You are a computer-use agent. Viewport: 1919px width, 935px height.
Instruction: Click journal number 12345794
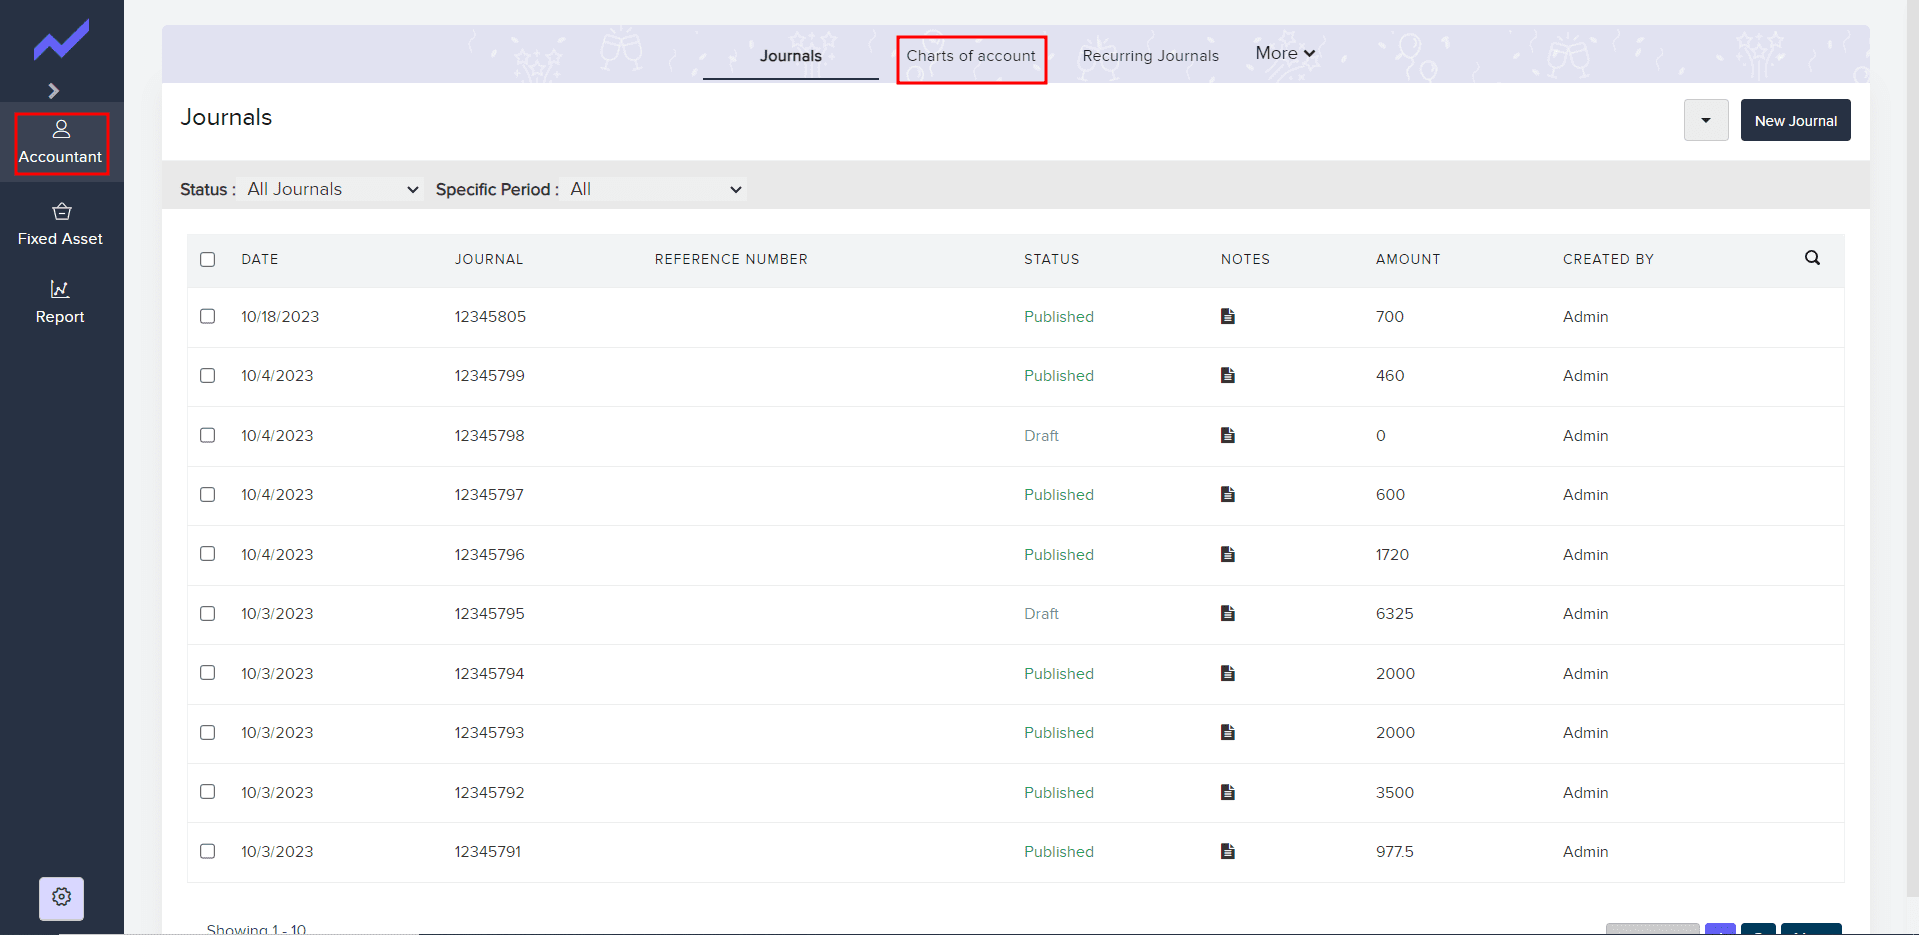coord(490,674)
